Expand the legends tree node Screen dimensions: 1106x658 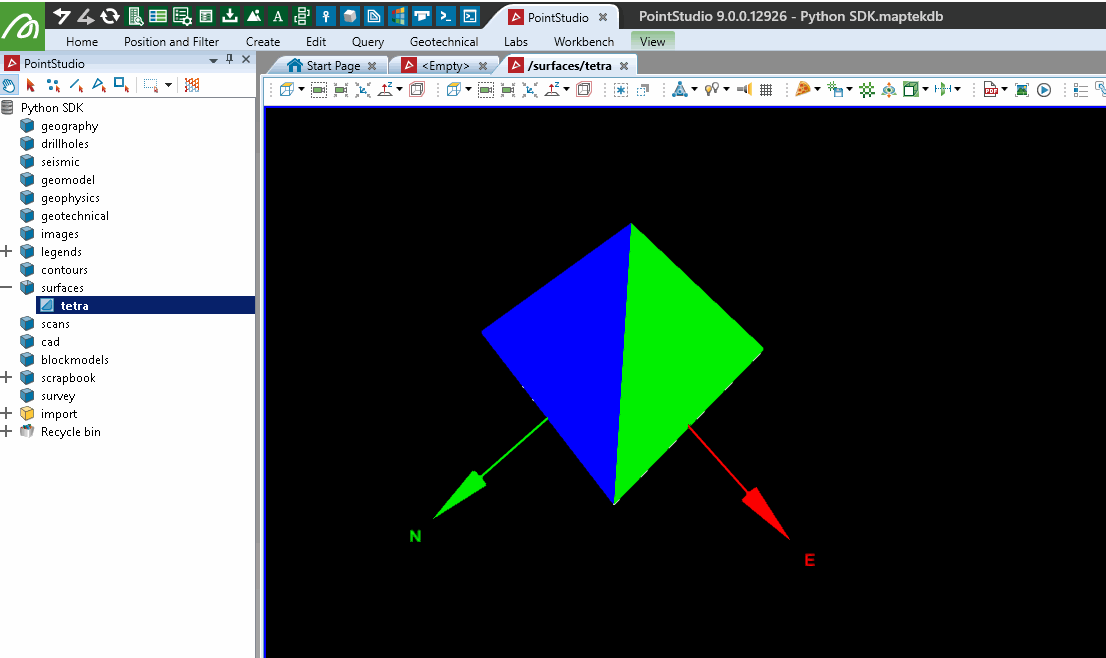coord(7,252)
